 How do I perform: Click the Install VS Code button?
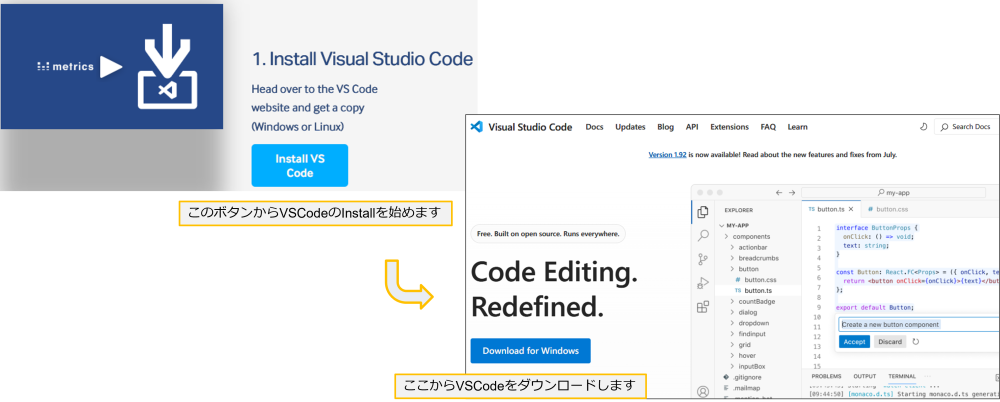(x=300, y=165)
